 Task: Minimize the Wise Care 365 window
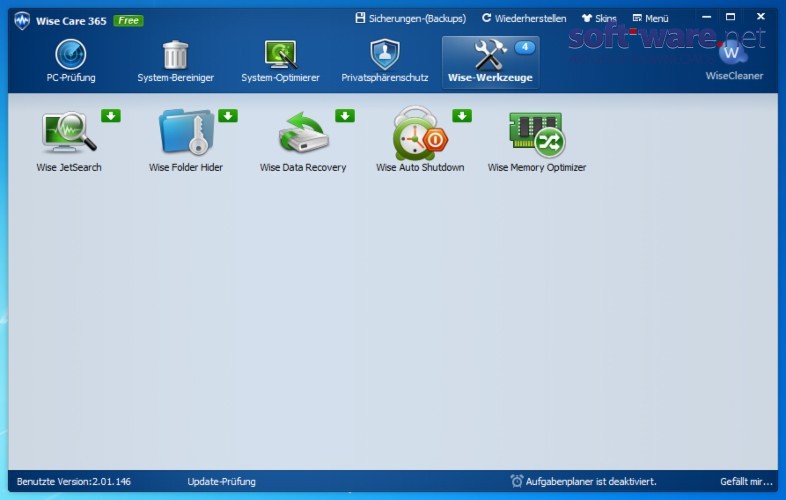tap(707, 17)
